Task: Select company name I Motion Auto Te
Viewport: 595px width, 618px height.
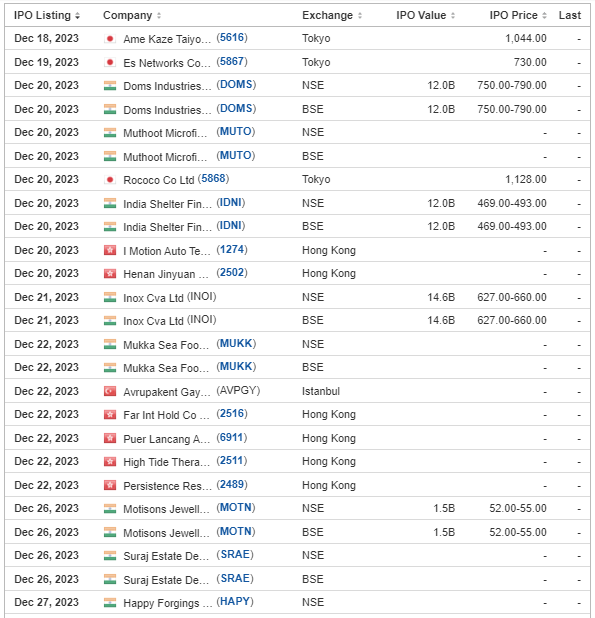Action: [x=167, y=251]
